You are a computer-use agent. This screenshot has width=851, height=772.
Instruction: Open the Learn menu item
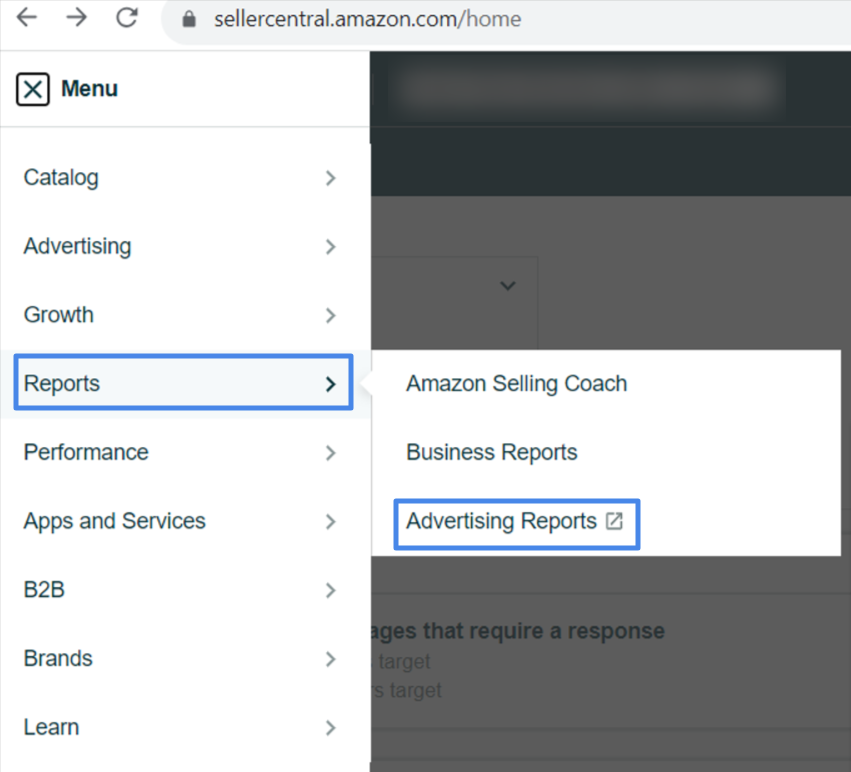point(185,727)
